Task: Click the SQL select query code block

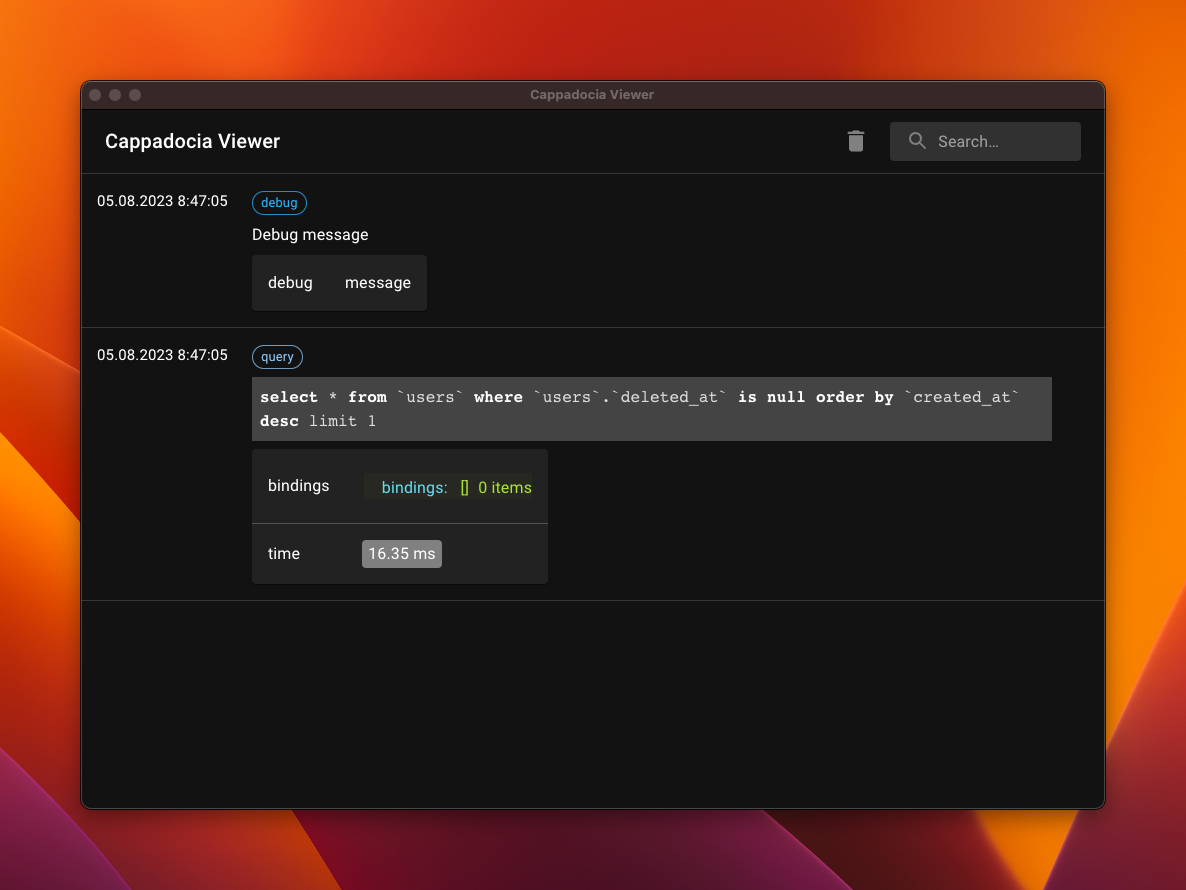Action: tap(651, 409)
